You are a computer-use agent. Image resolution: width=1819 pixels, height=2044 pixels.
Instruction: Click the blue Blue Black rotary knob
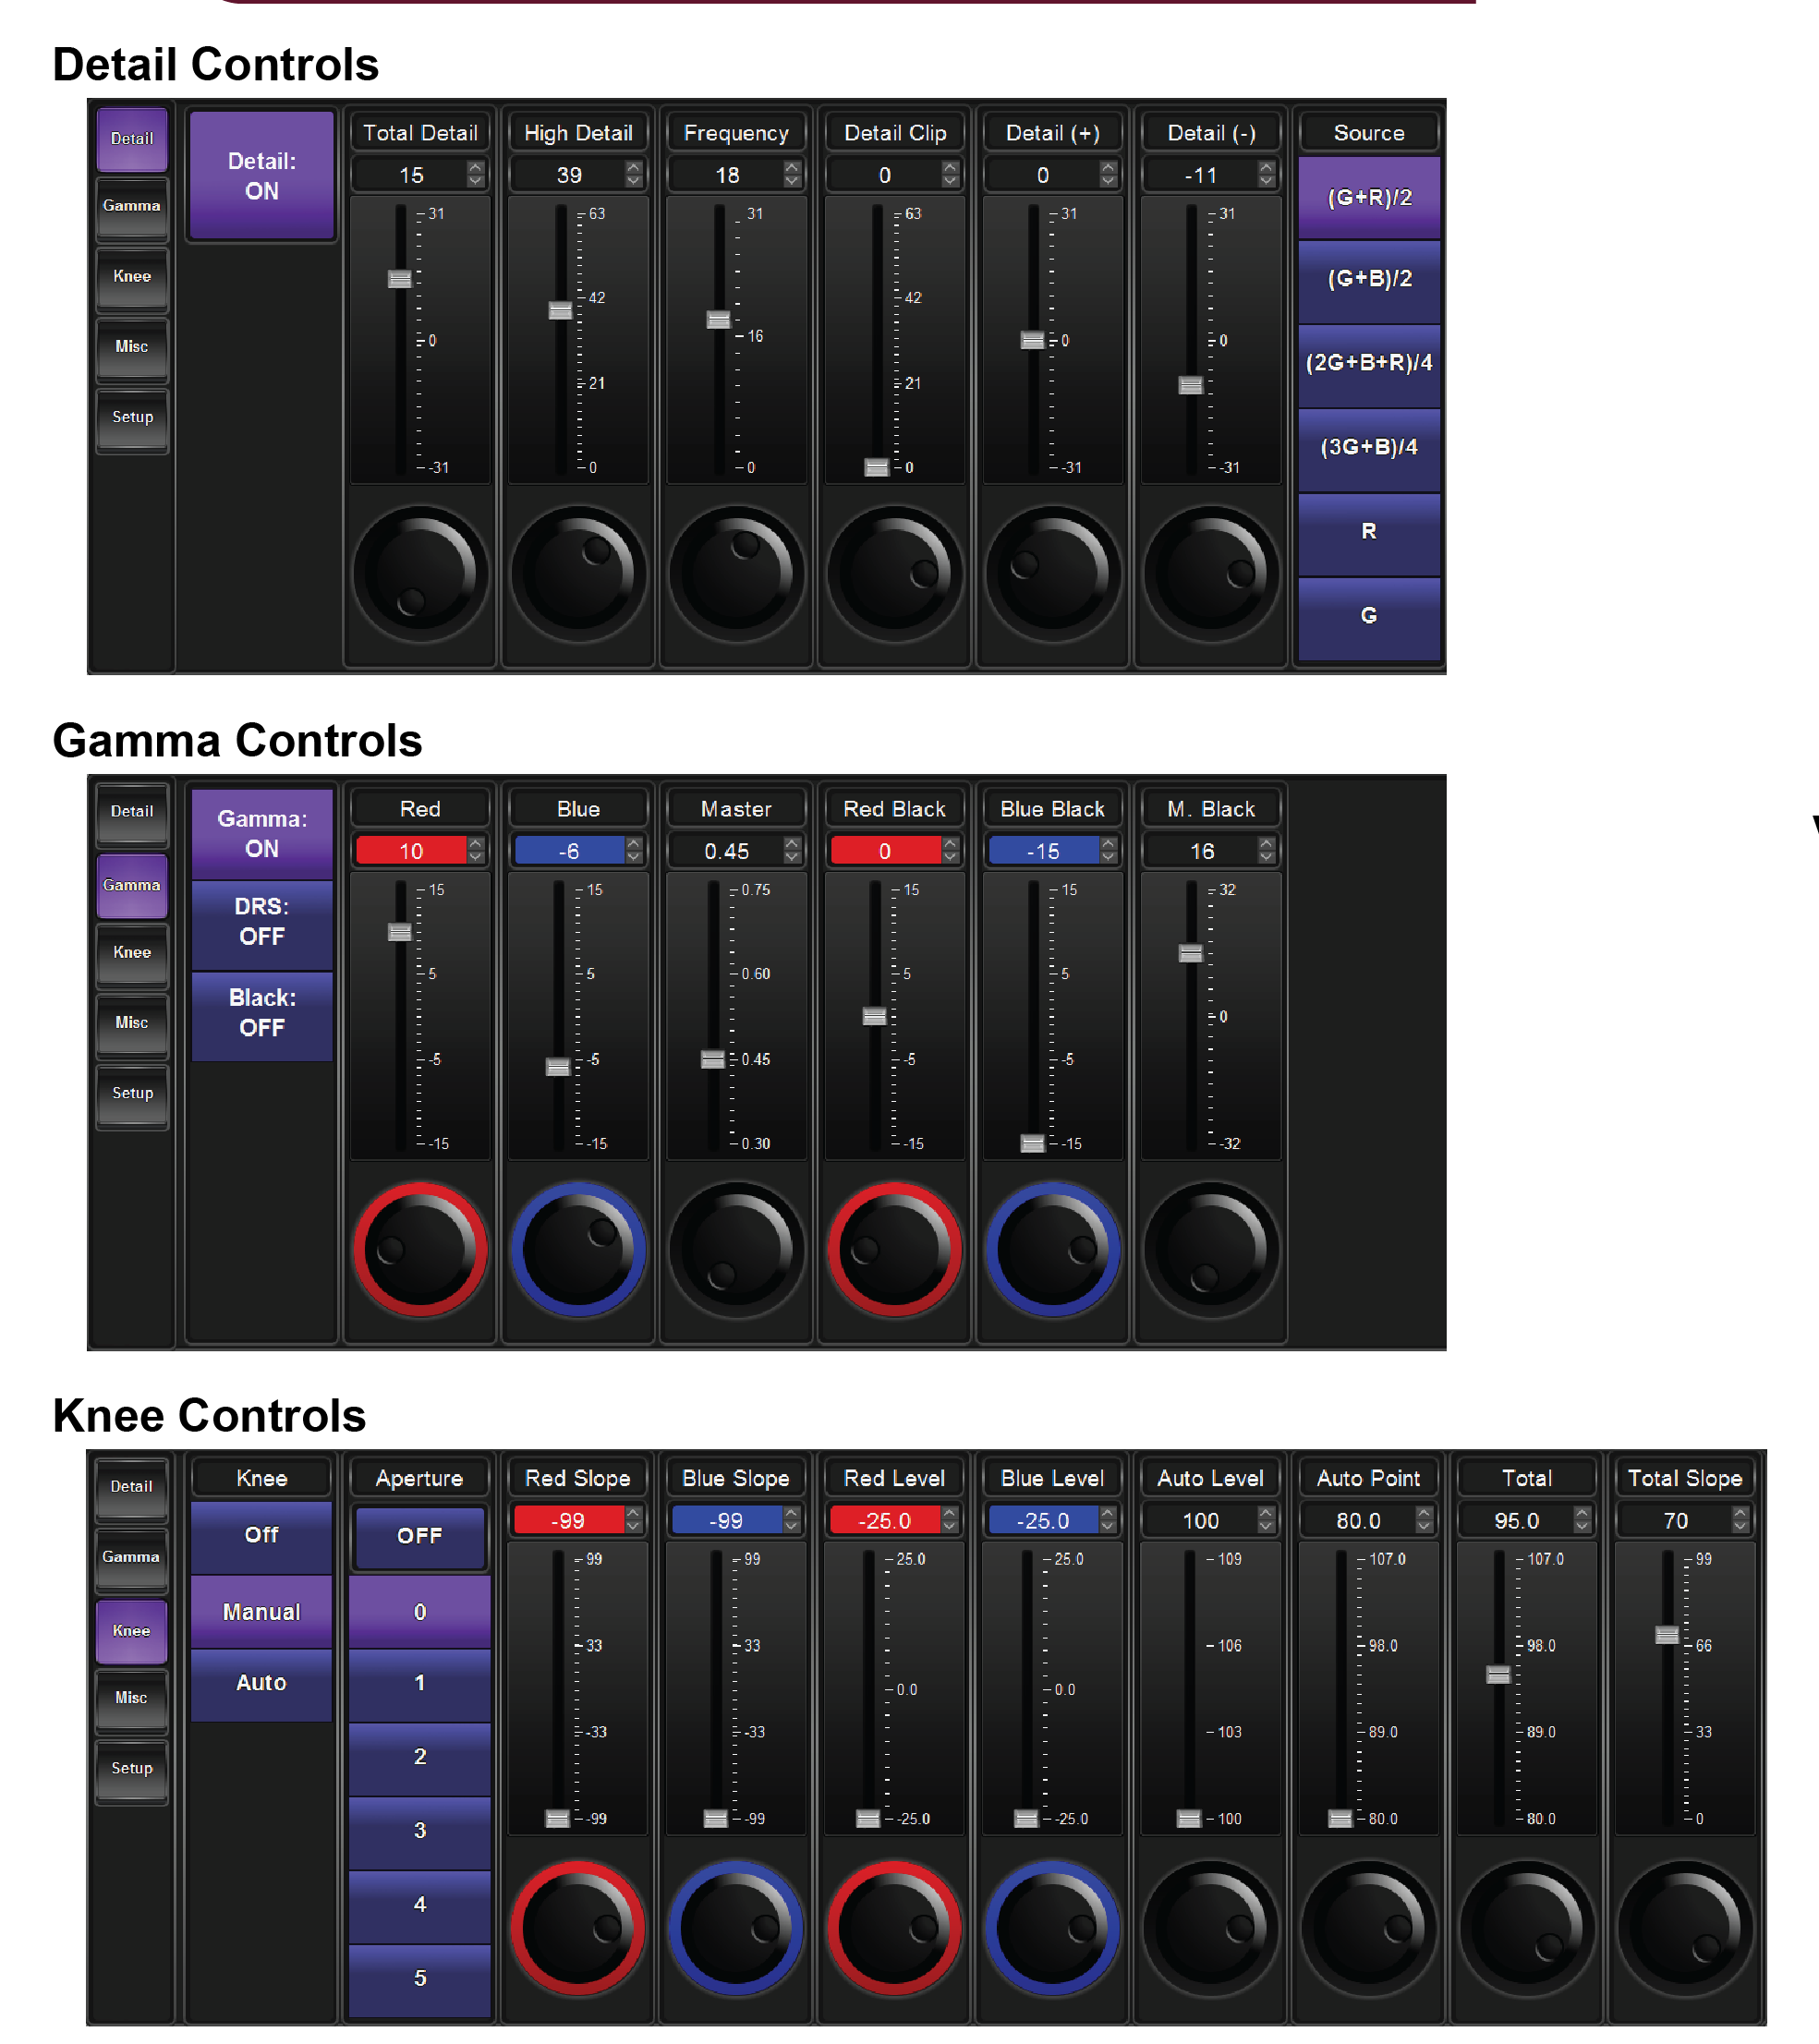click(x=1052, y=1250)
